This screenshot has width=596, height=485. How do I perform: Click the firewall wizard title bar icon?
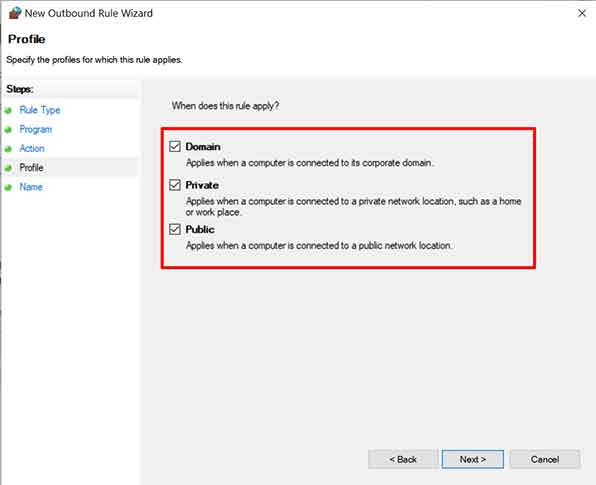(15, 13)
